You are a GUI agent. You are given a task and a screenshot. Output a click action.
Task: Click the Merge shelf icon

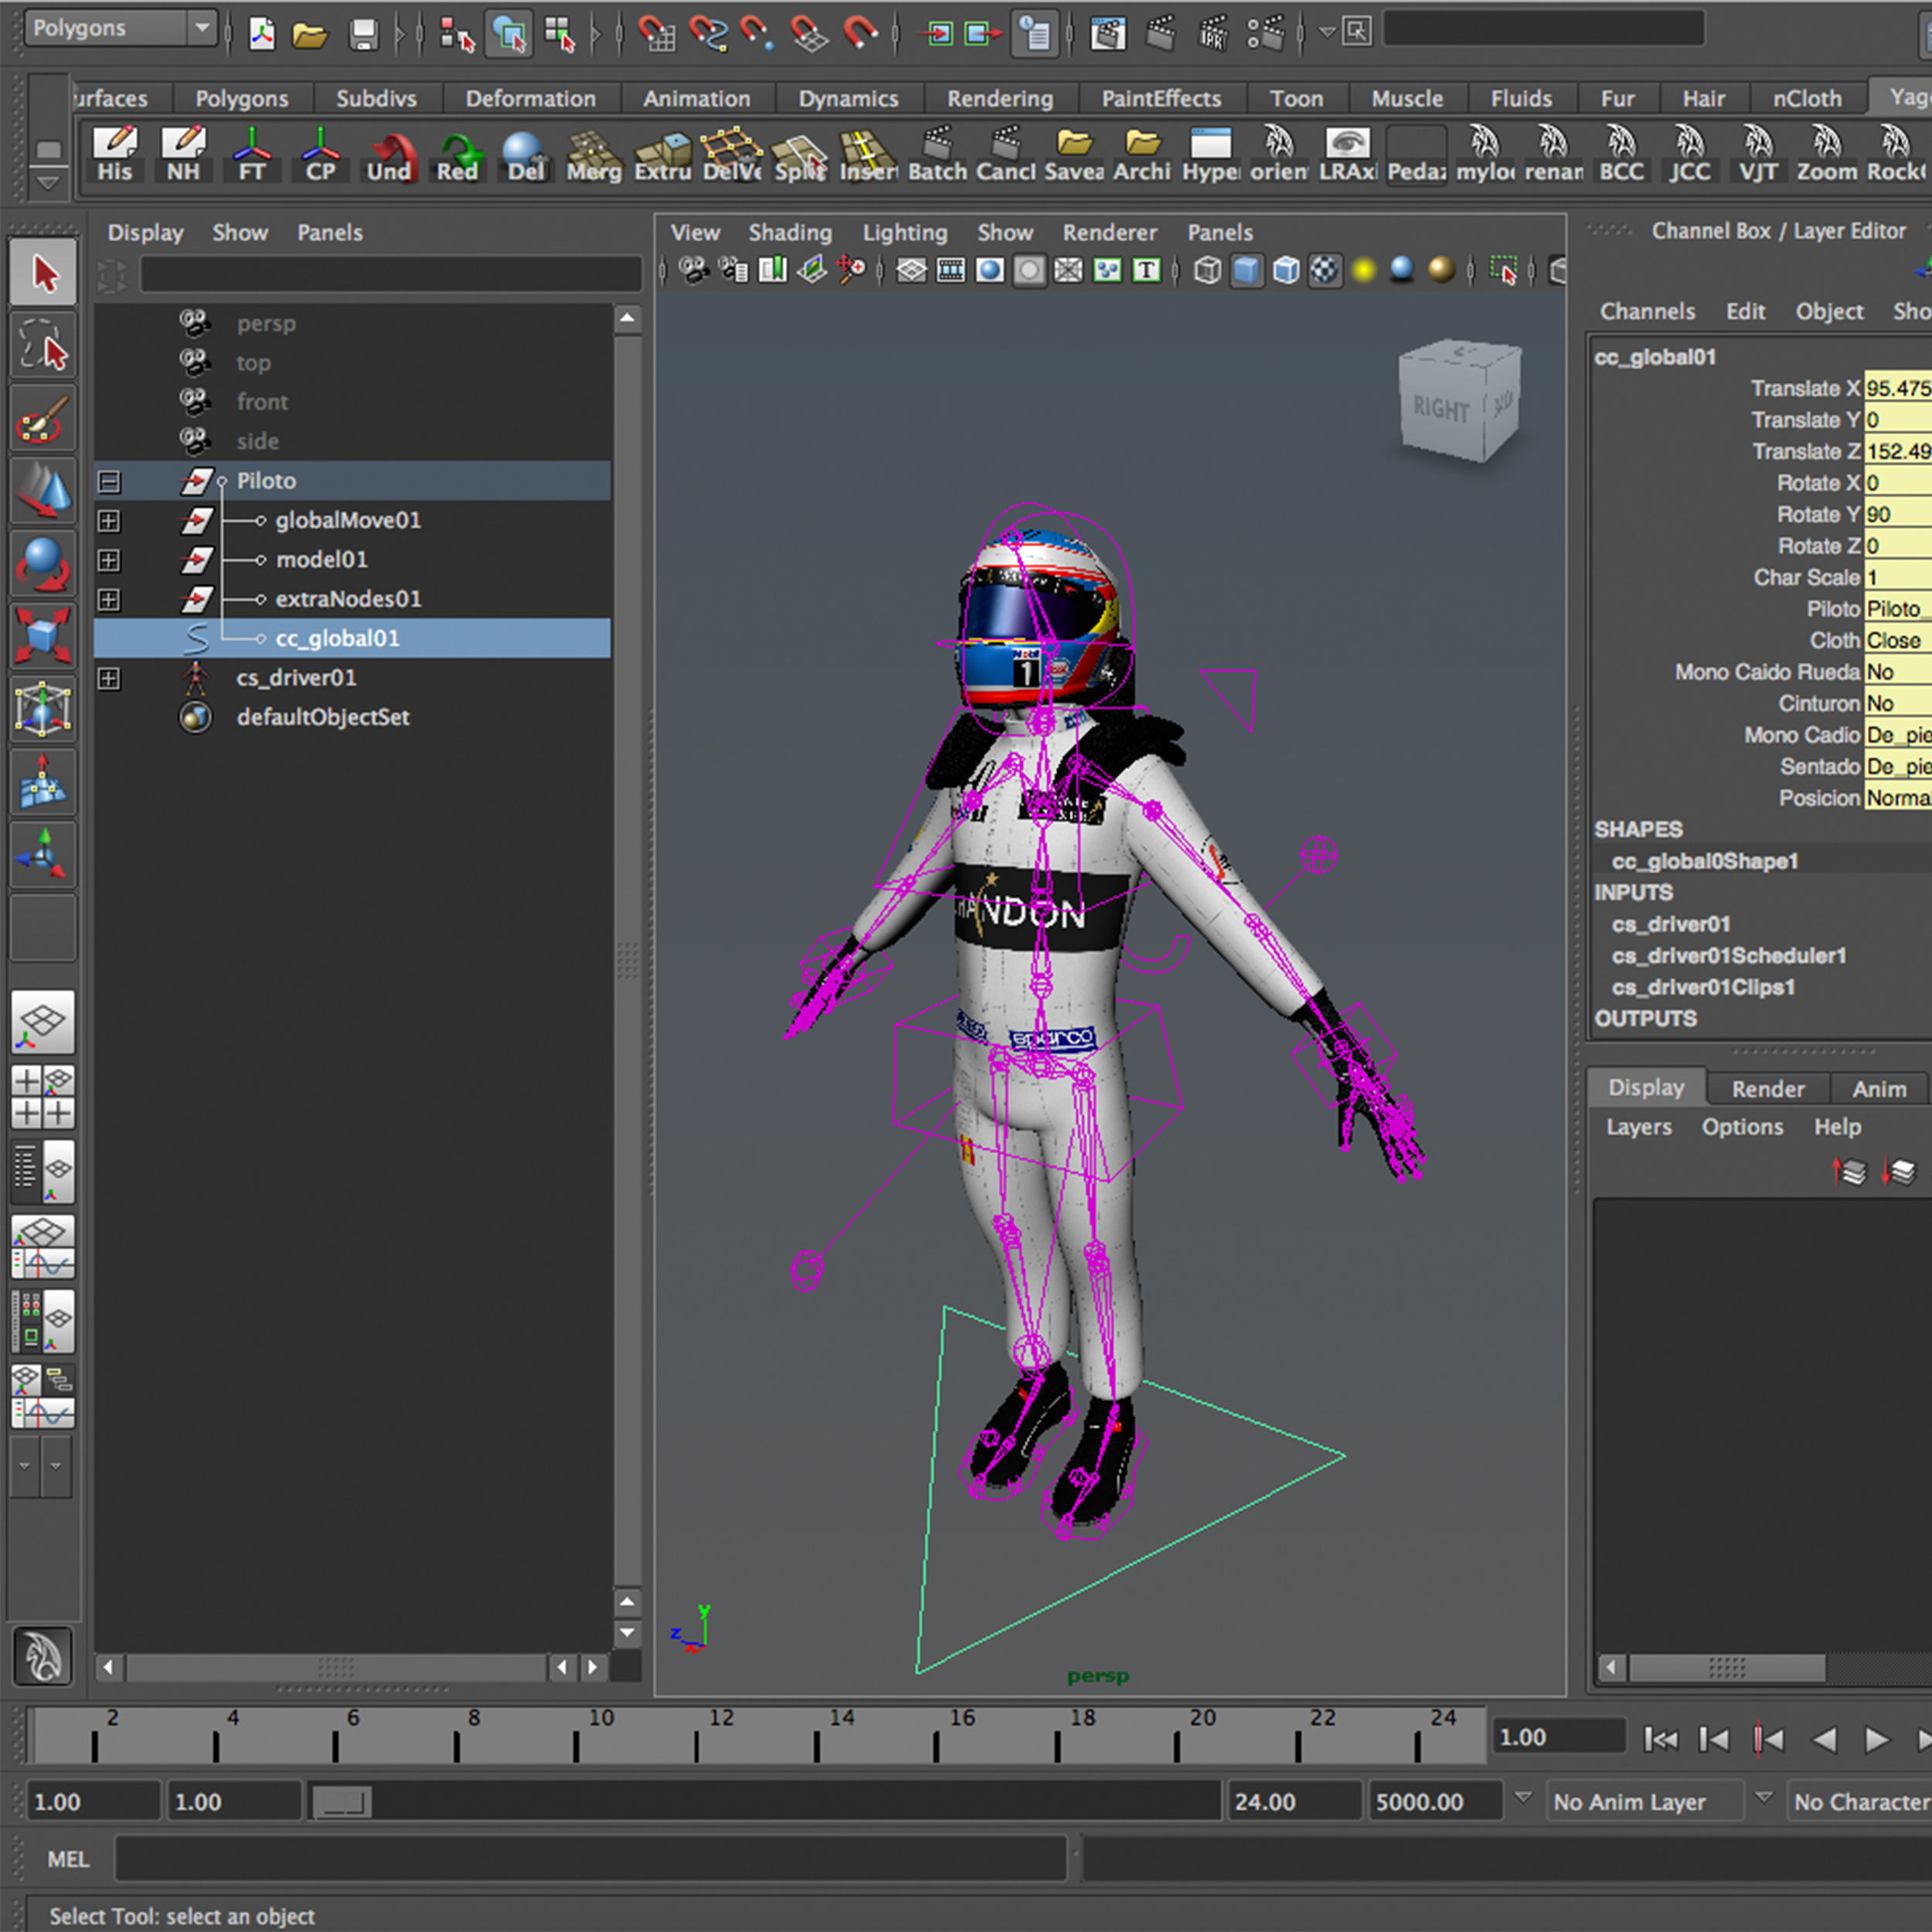pos(593,155)
